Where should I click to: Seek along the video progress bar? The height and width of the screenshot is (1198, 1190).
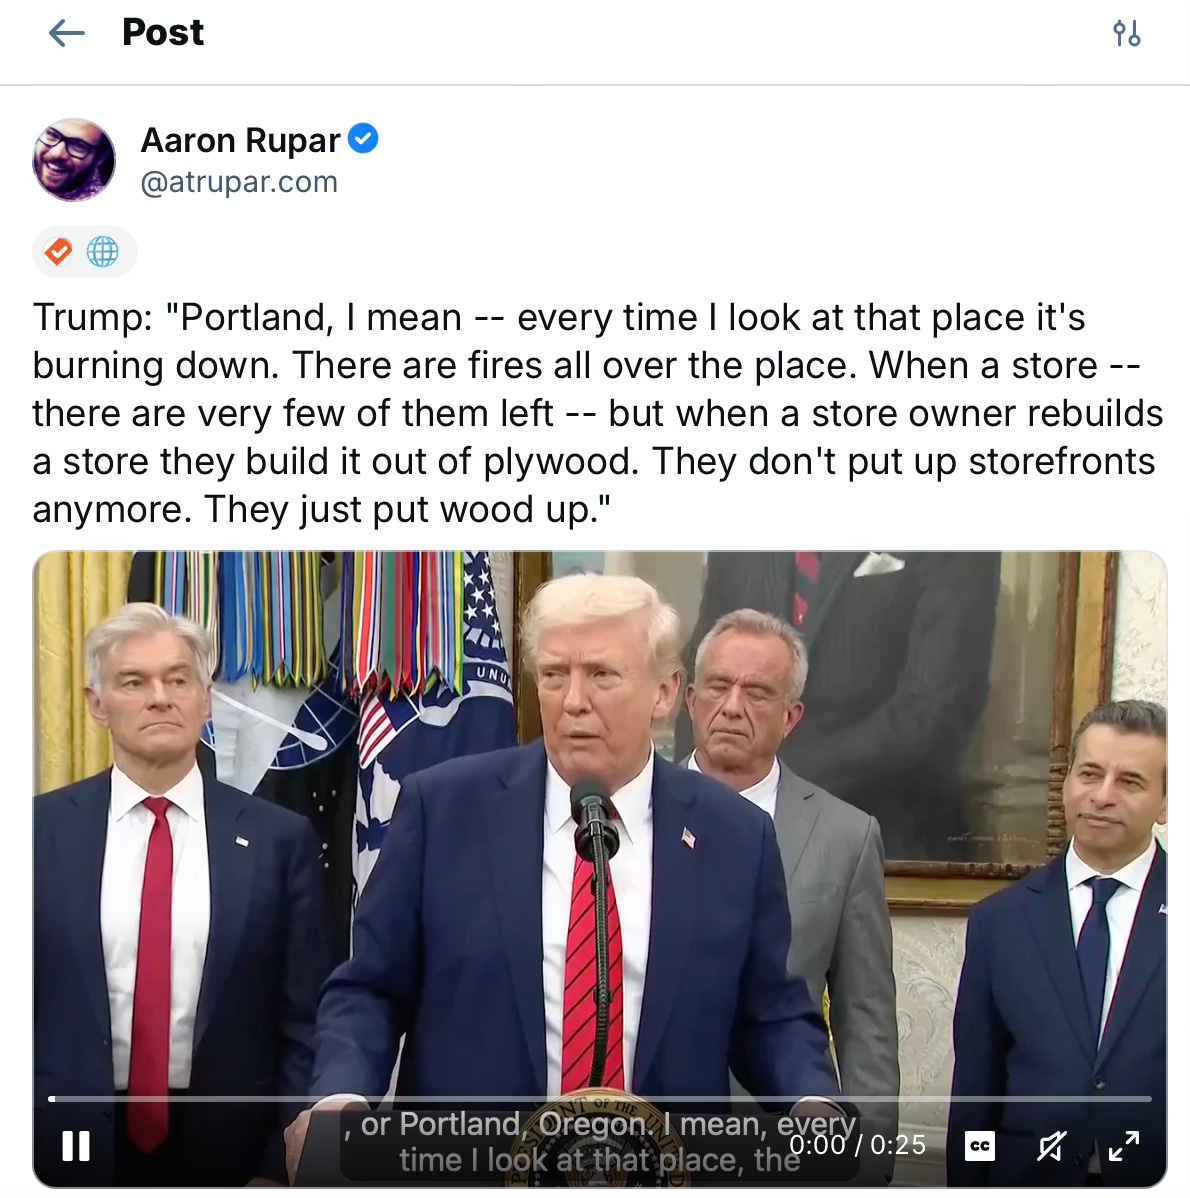tap(600, 1099)
